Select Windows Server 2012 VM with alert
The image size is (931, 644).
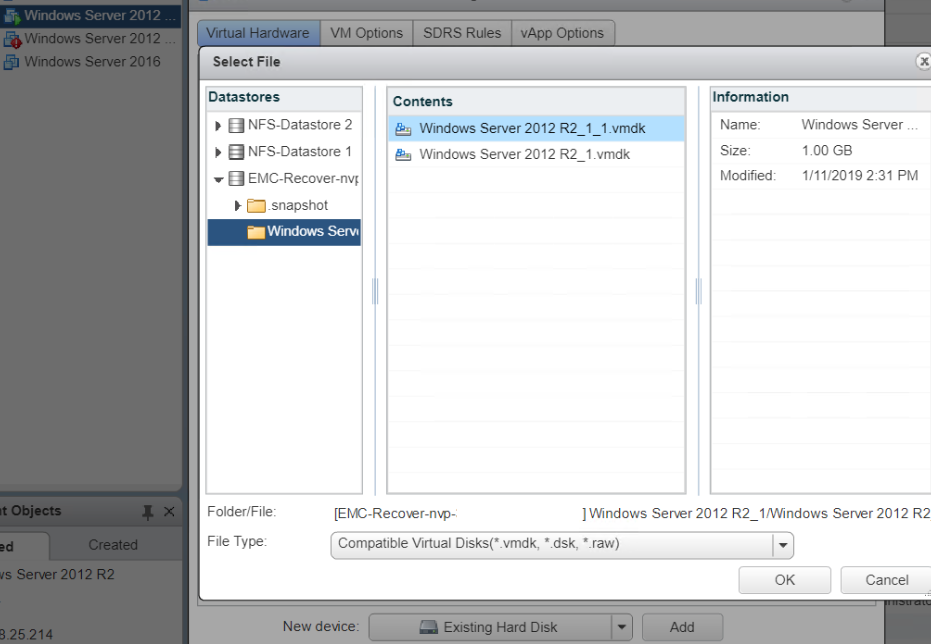click(x=99, y=39)
